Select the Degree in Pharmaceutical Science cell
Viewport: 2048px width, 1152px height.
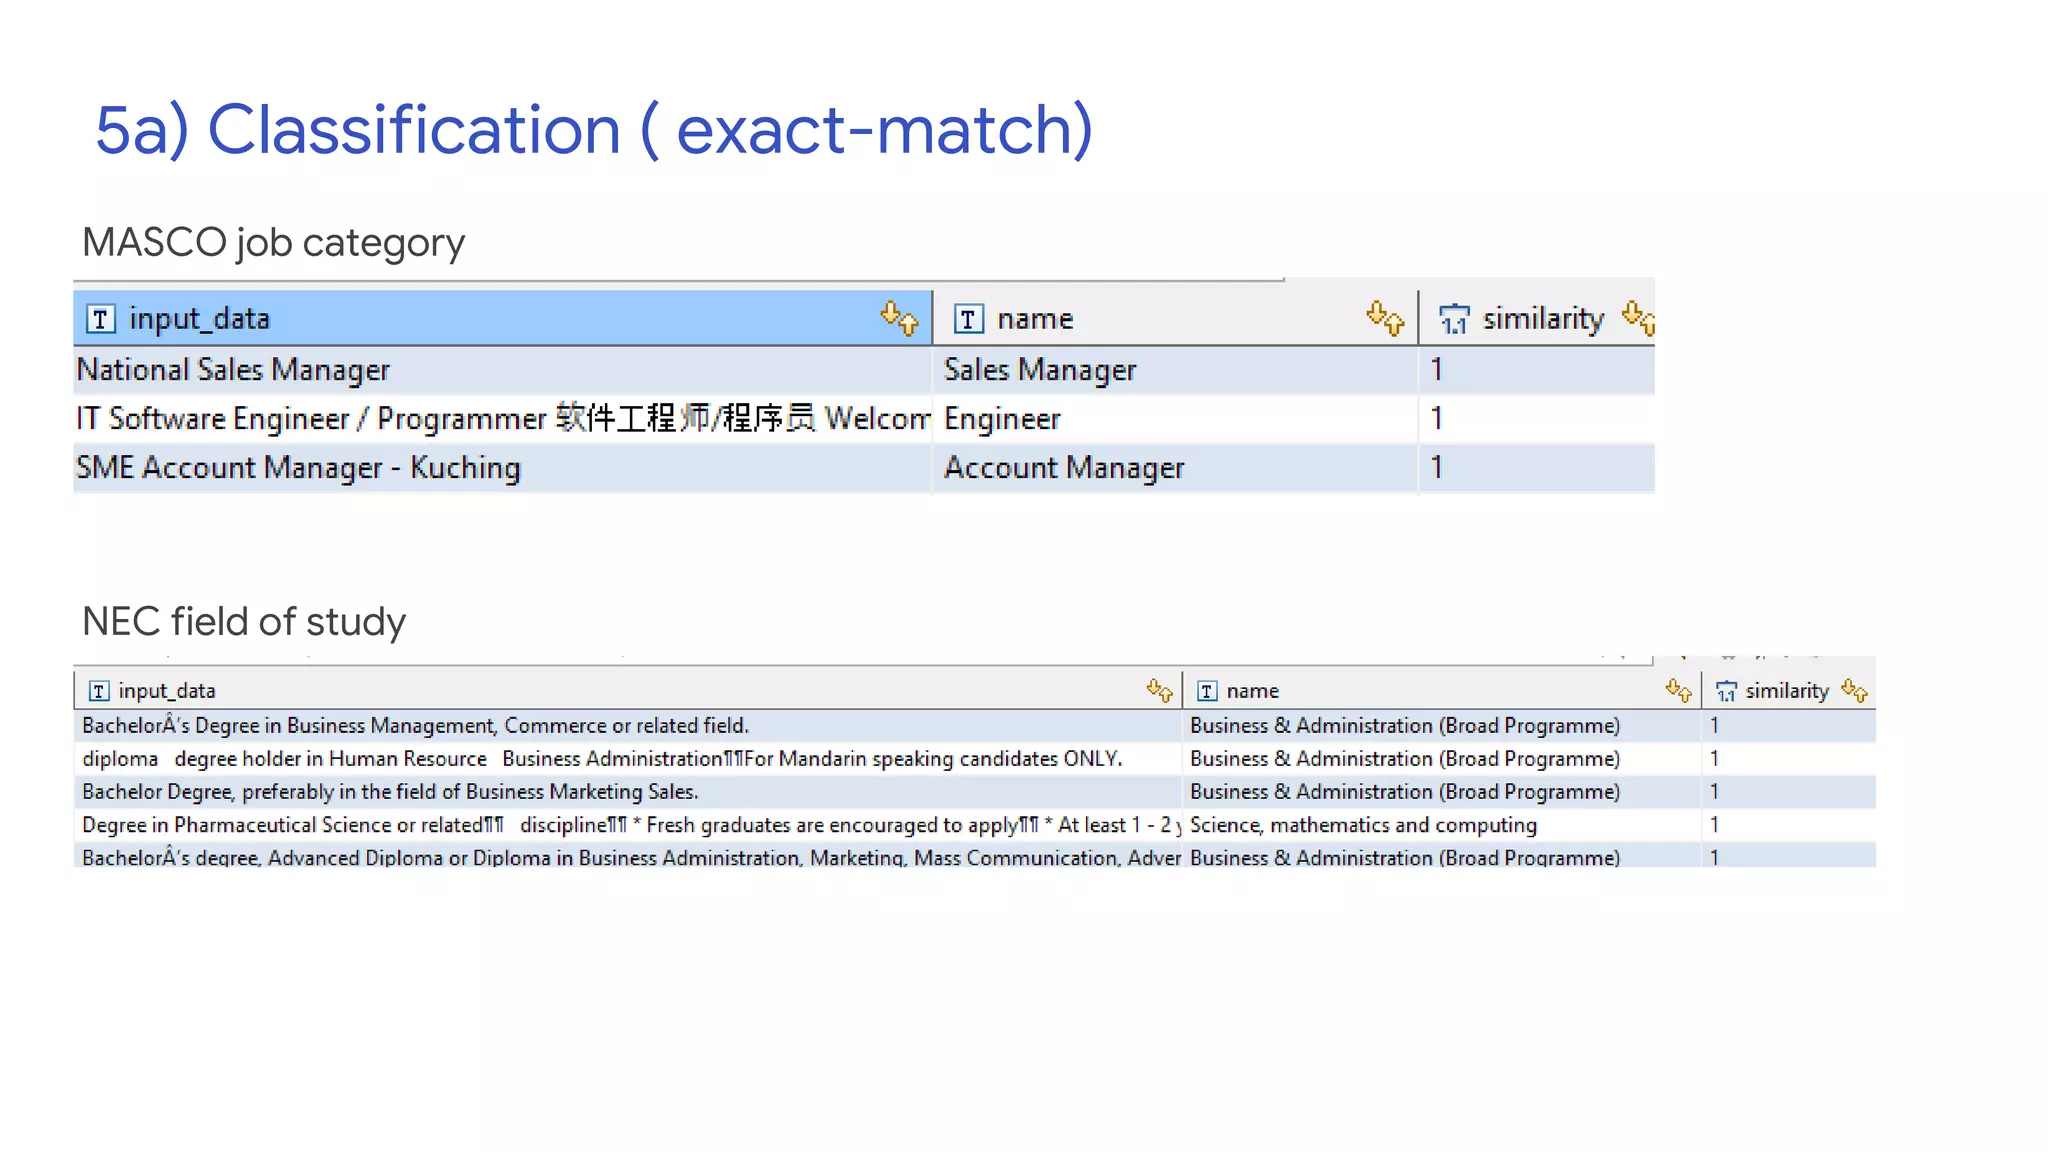[x=628, y=825]
